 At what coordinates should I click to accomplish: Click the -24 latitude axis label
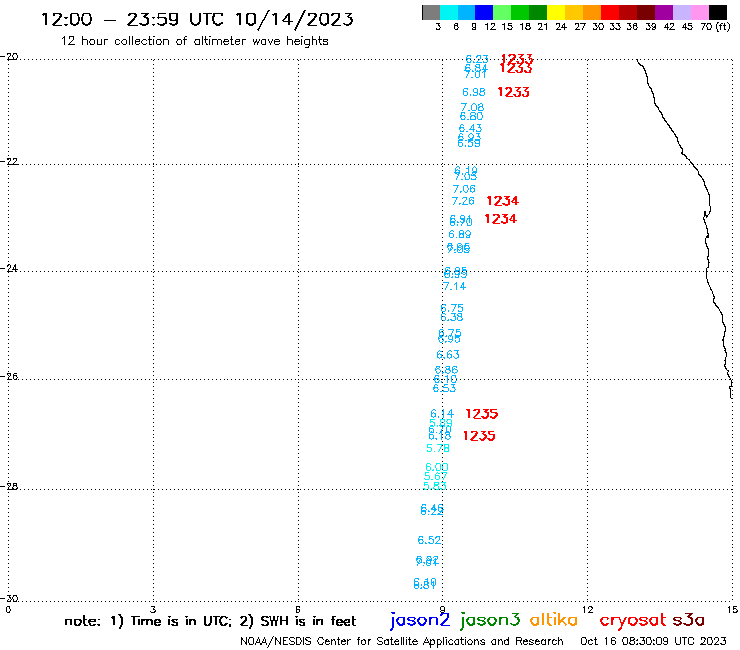(x=9, y=268)
